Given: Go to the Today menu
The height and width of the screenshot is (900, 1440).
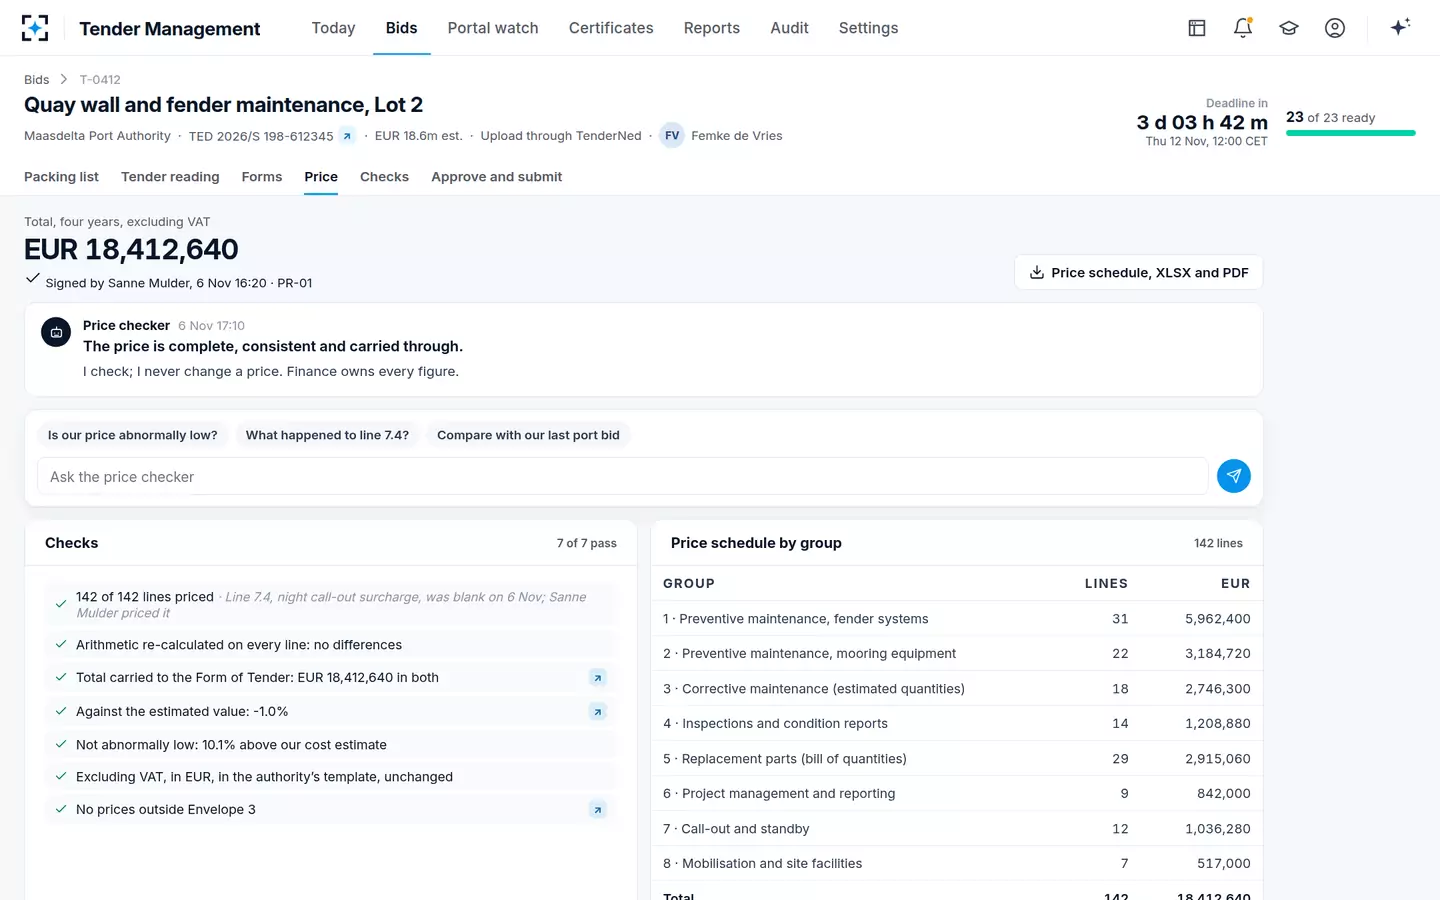Looking at the screenshot, I should pos(333,28).
